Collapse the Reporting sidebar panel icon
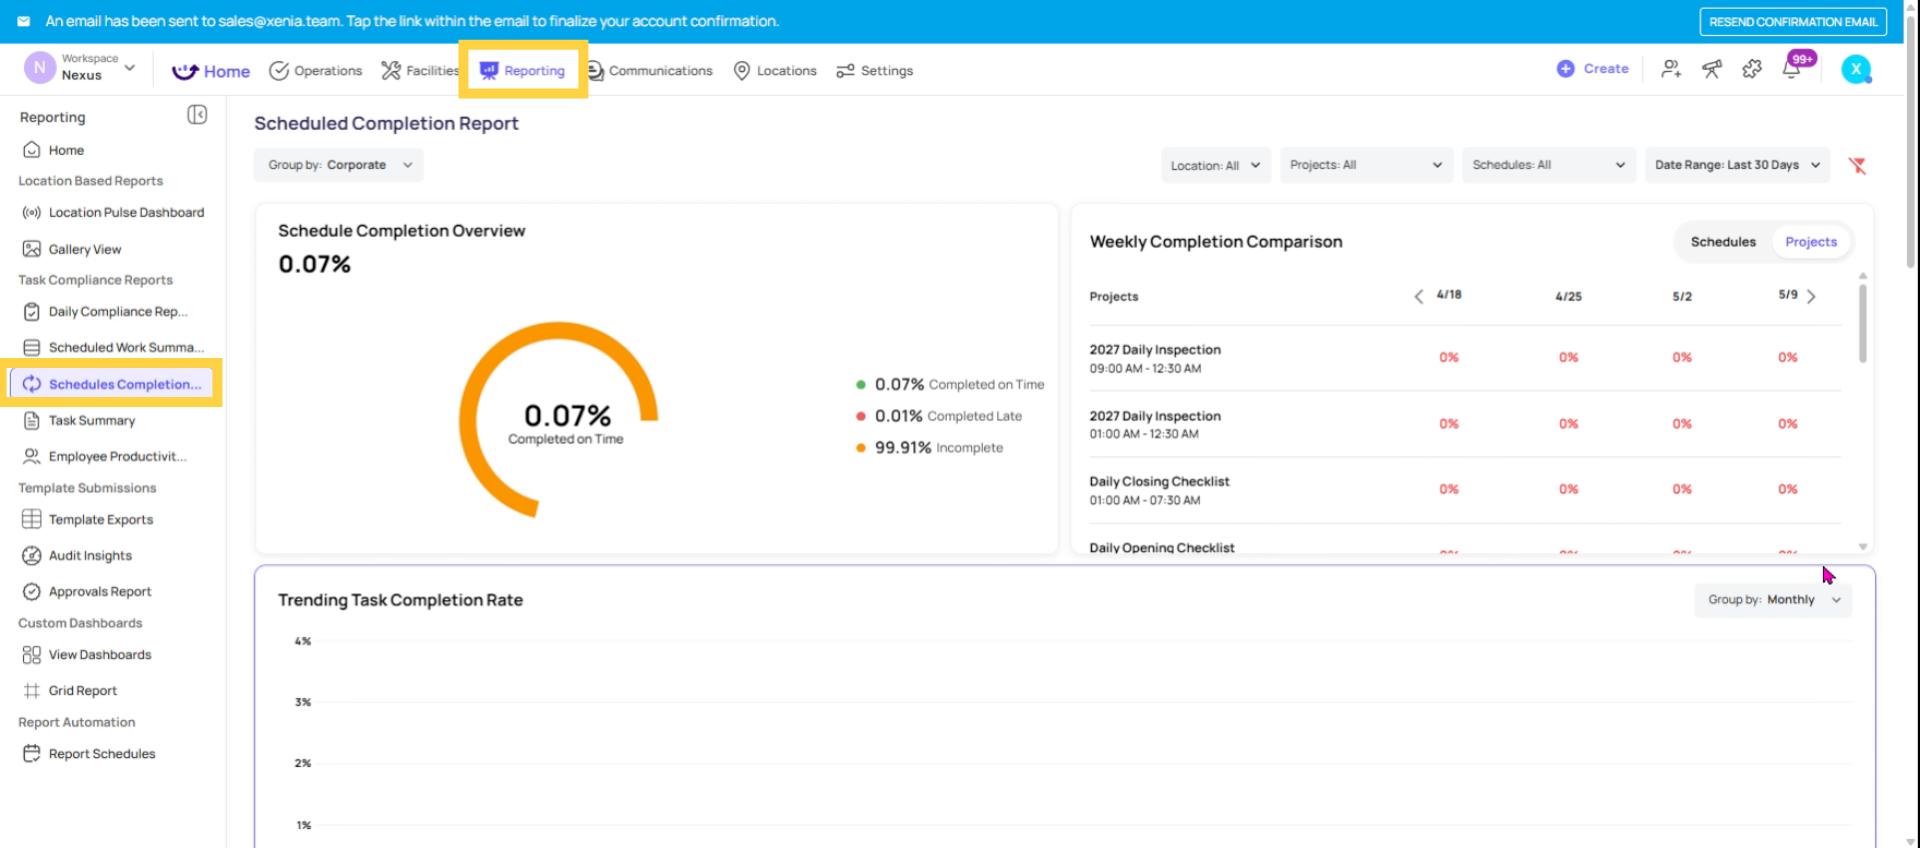This screenshot has height=848, width=1920. (197, 115)
